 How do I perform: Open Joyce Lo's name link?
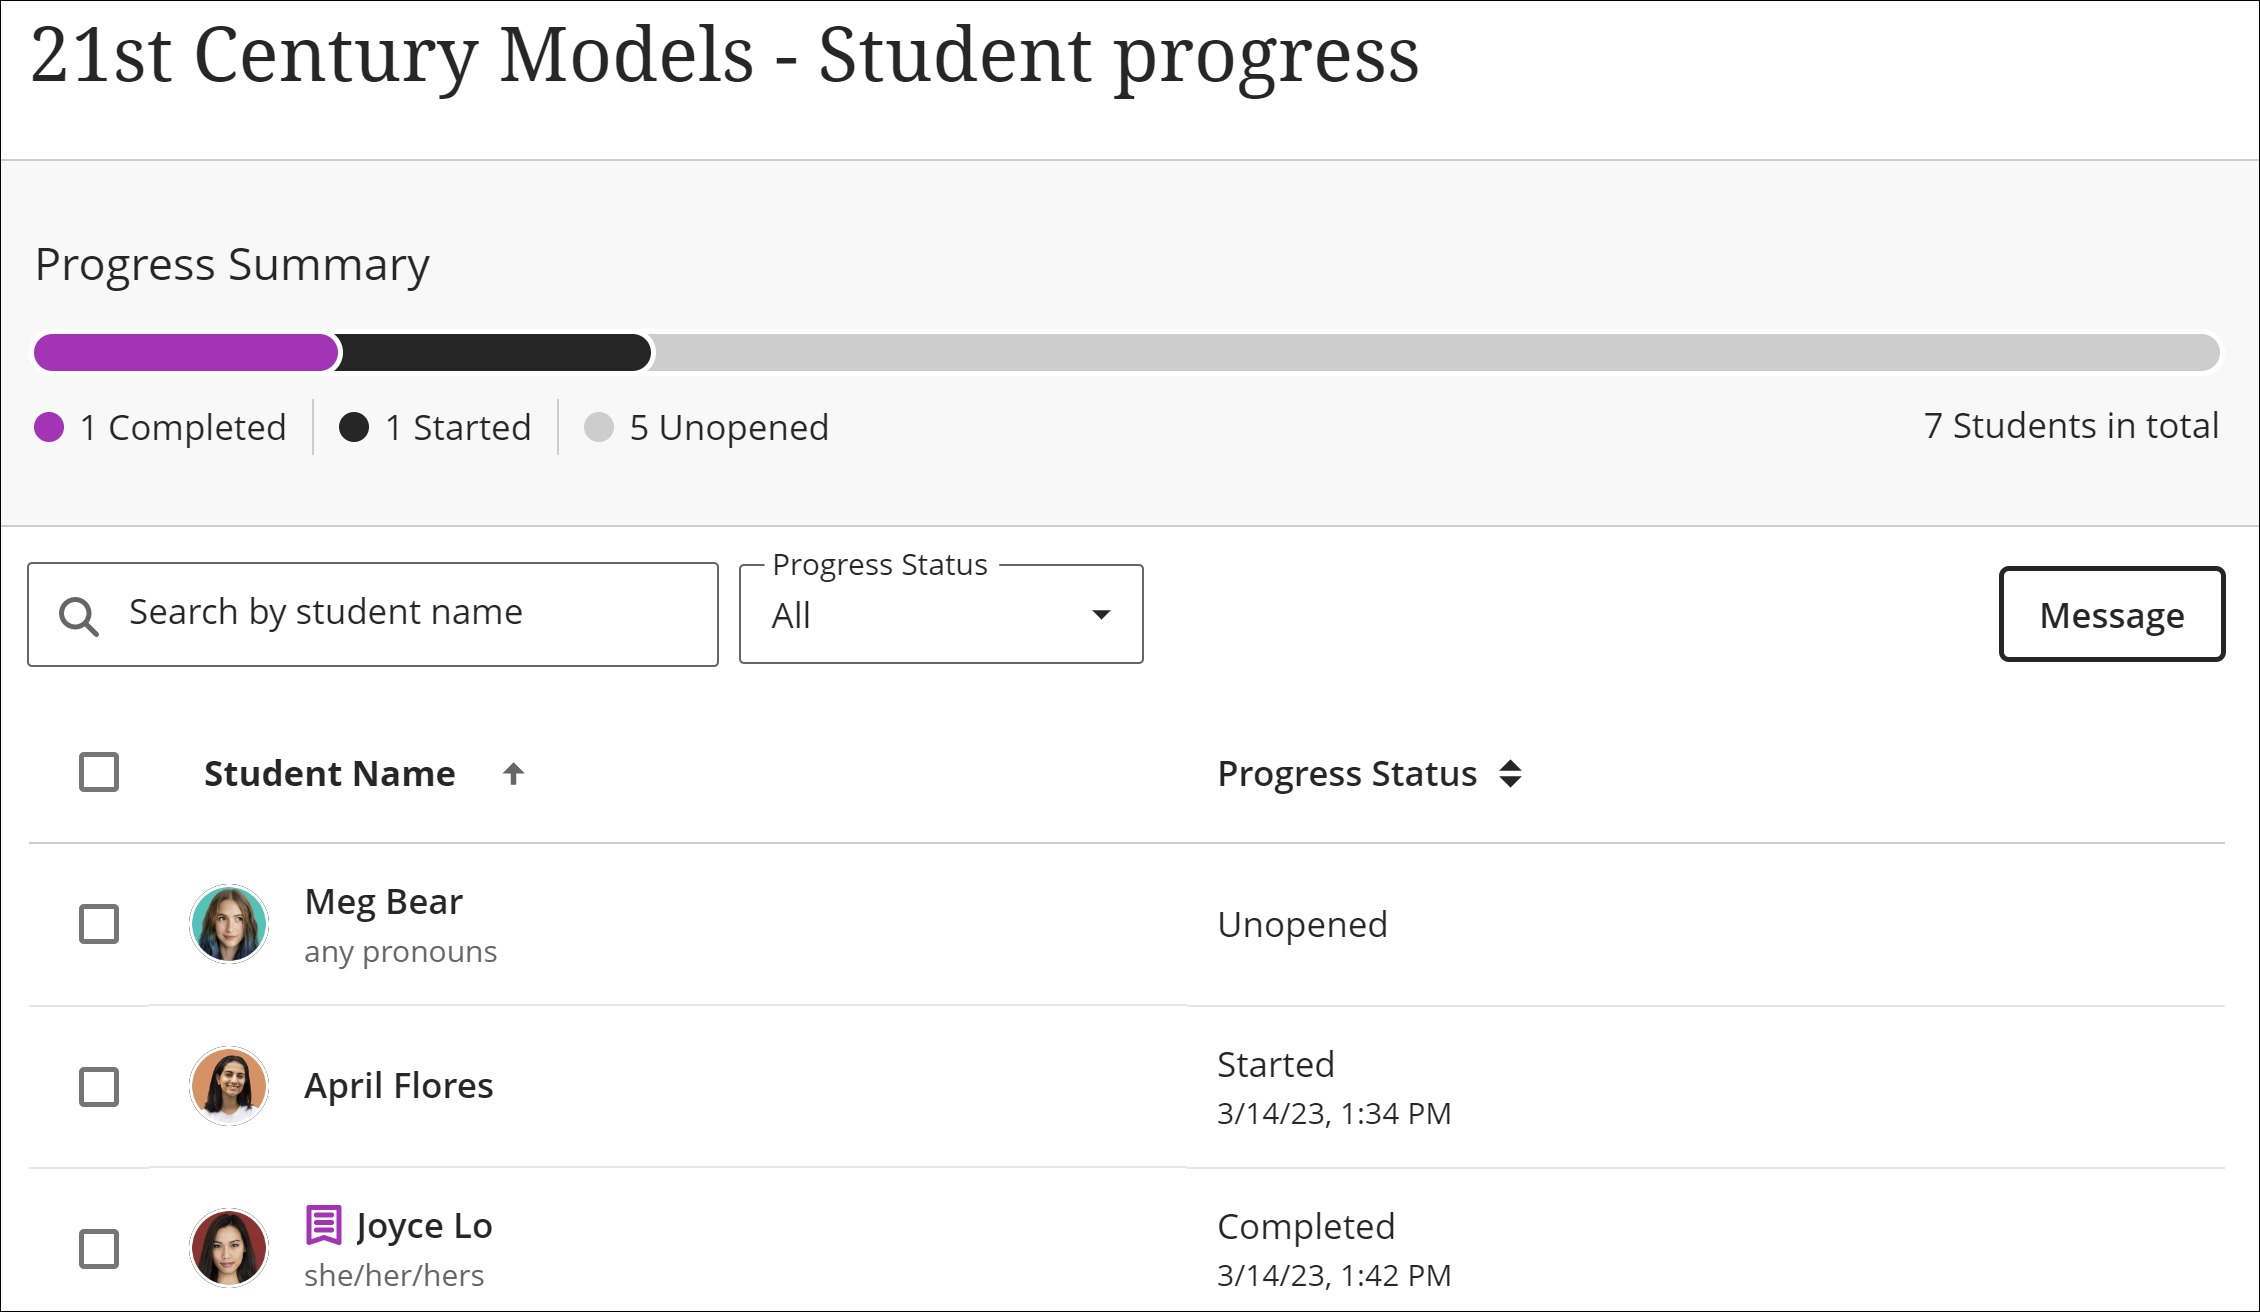425,1225
